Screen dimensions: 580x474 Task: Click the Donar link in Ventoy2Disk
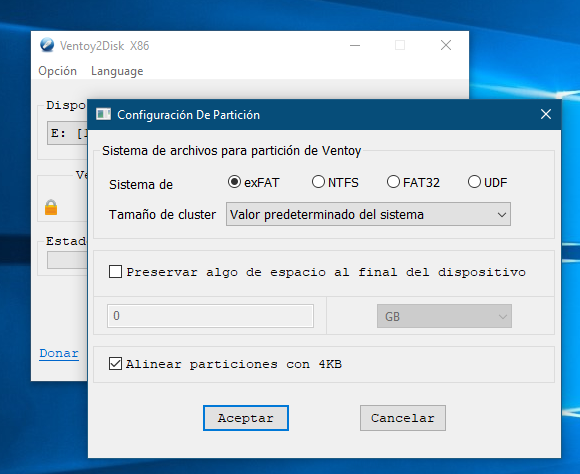[x=59, y=353]
